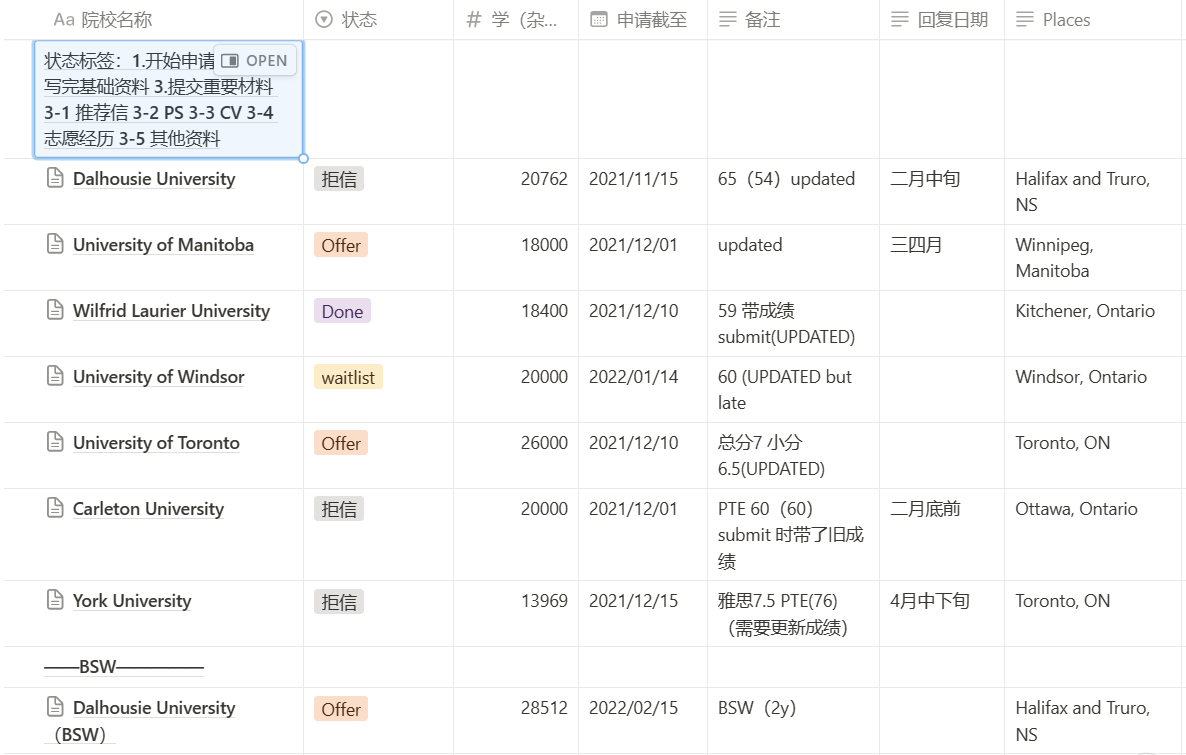Click the note '60 (UPDATED but late'
The width and height of the screenshot is (1186, 755).
(784, 390)
